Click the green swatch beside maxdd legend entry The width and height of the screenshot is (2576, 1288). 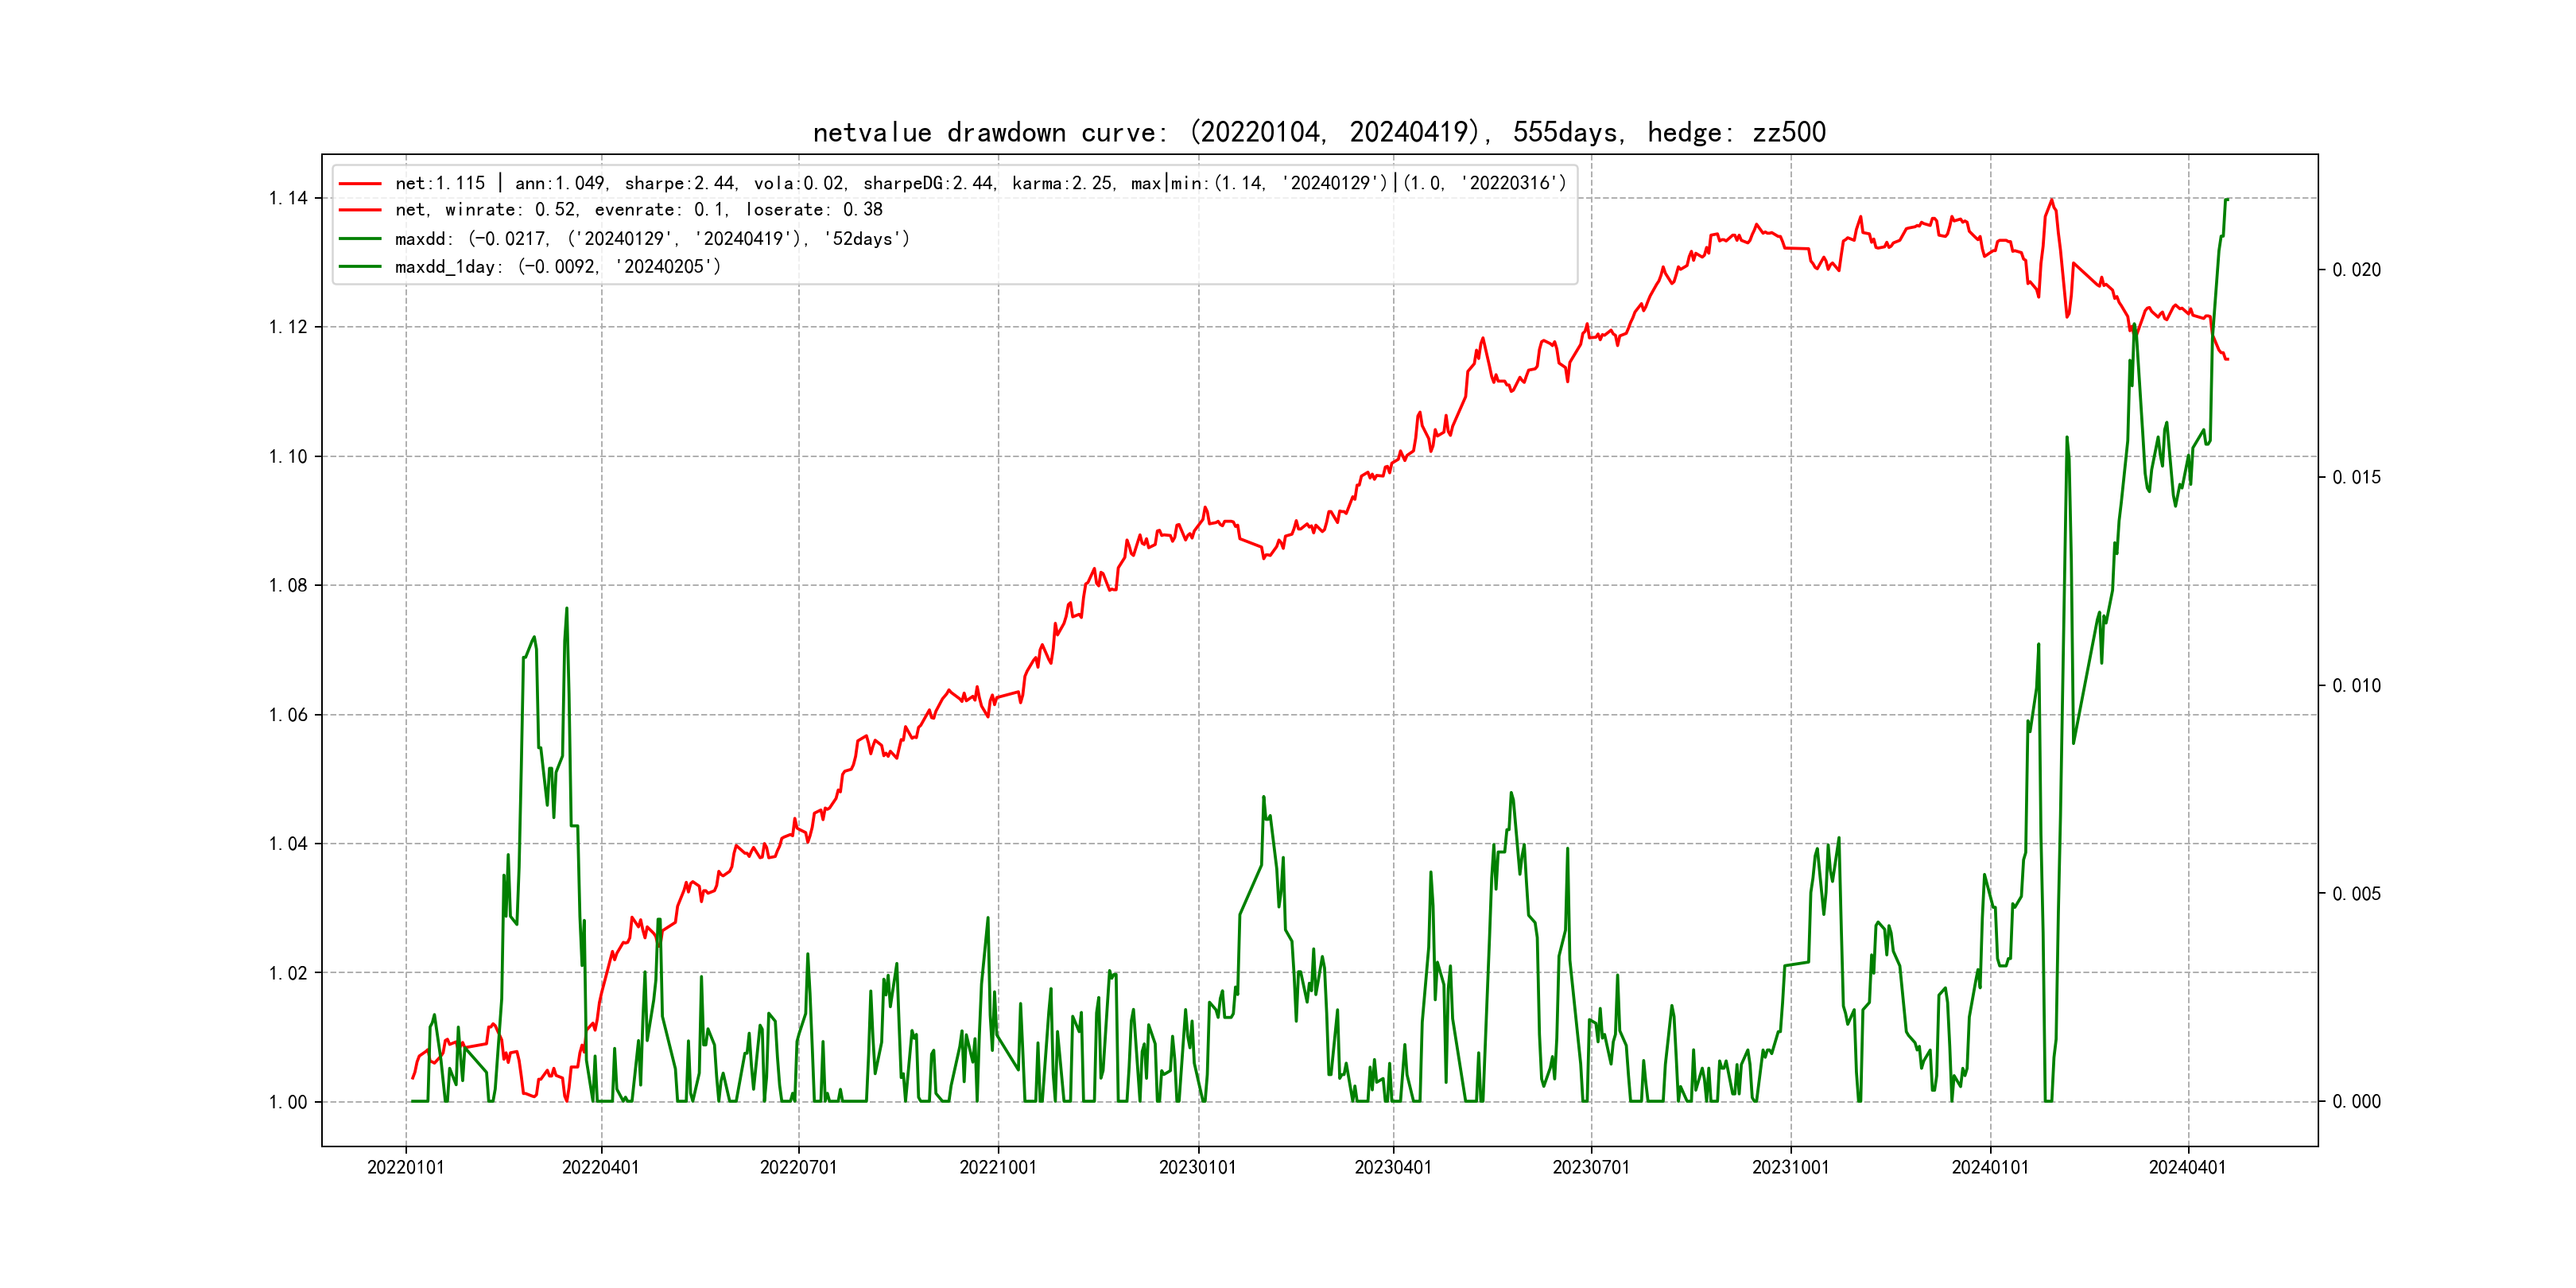(360, 239)
